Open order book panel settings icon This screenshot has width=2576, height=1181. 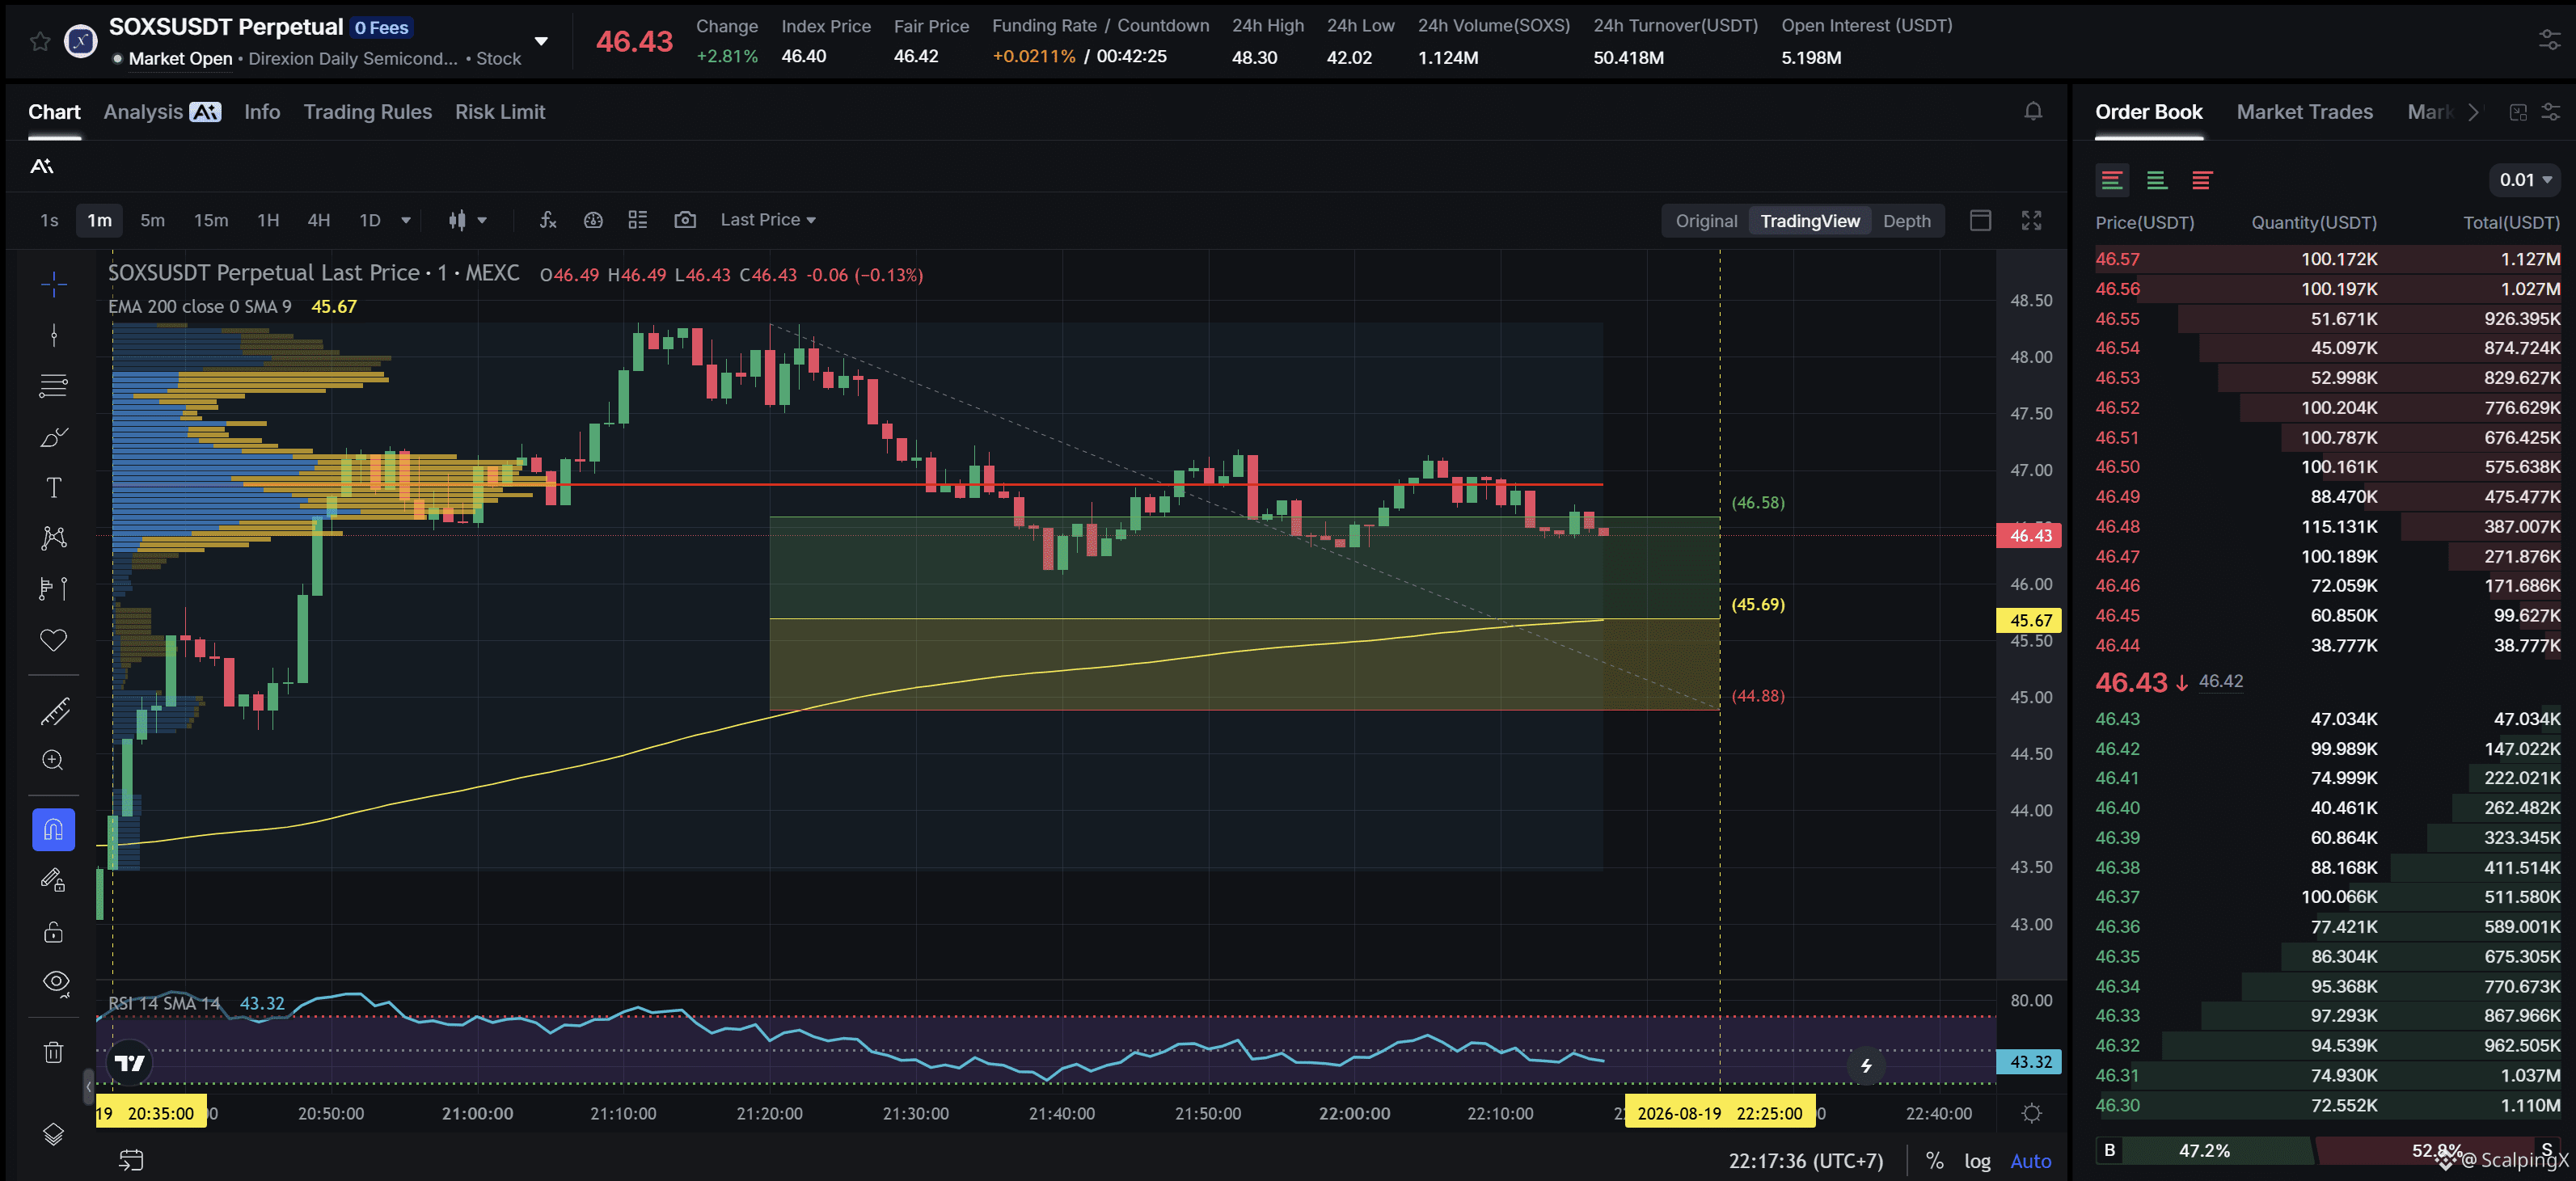click(2551, 112)
